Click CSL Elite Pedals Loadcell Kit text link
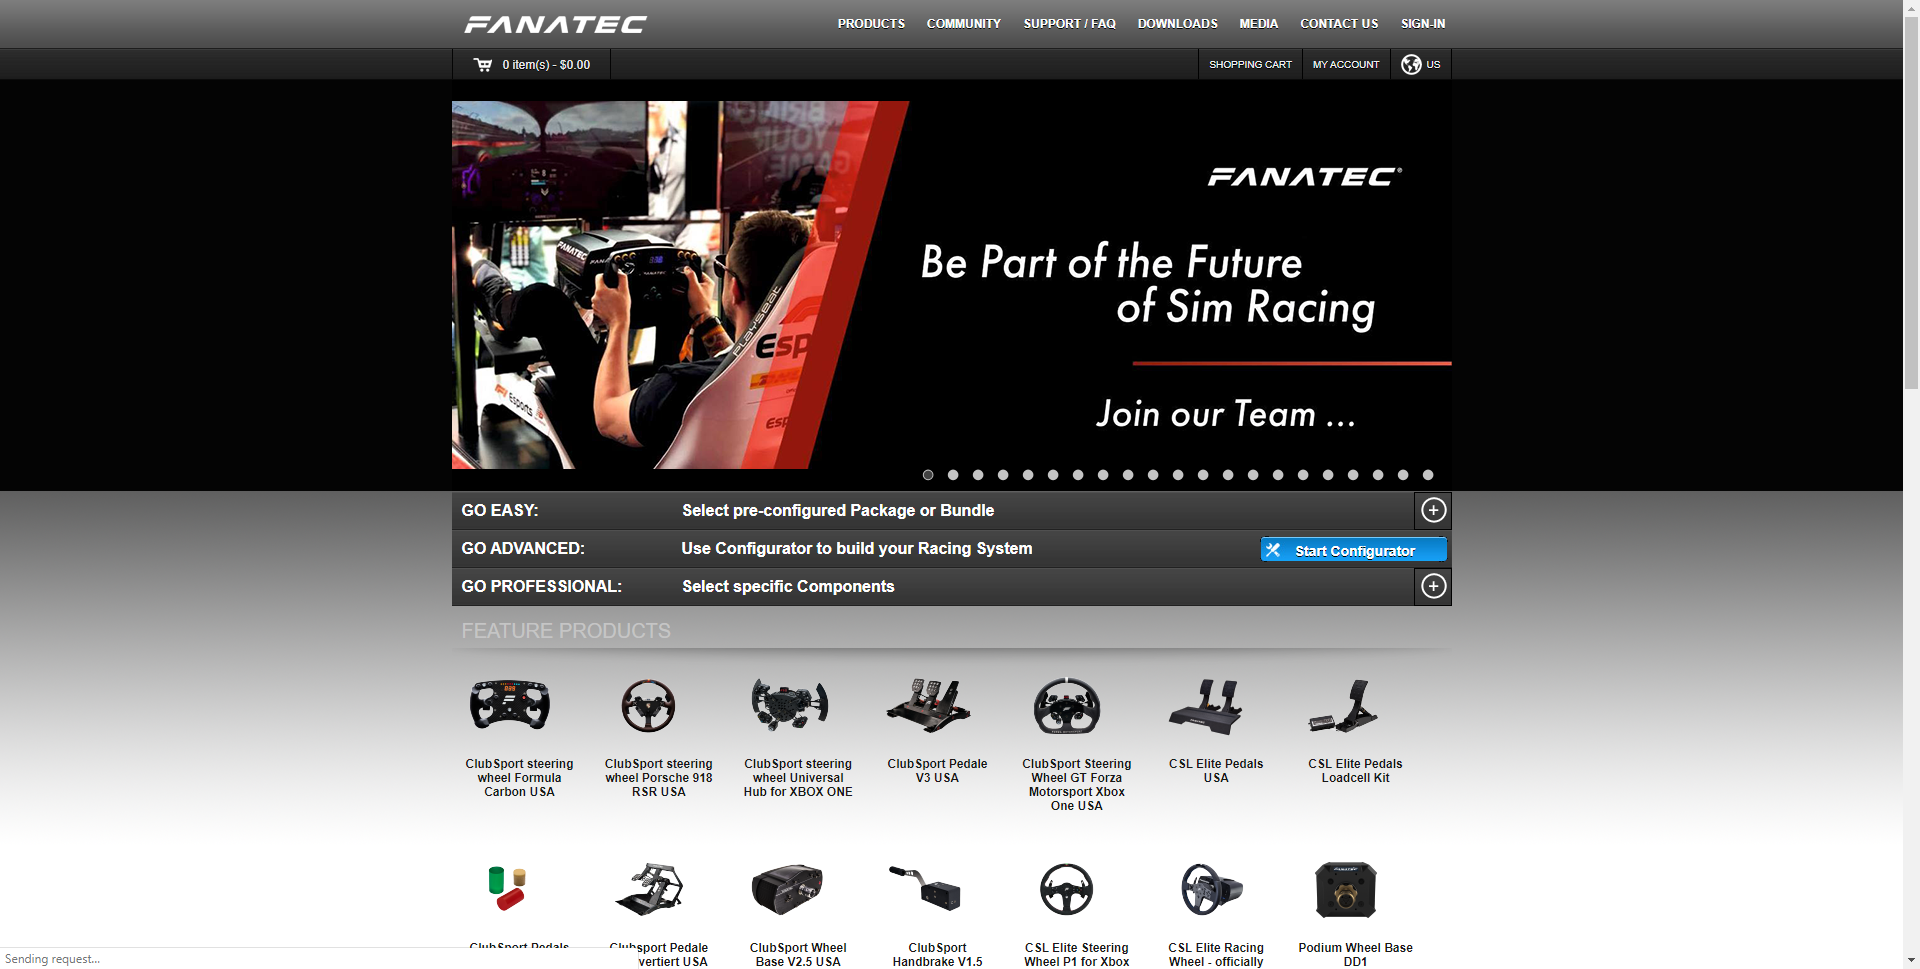The image size is (1920, 969). click(1355, 771)
